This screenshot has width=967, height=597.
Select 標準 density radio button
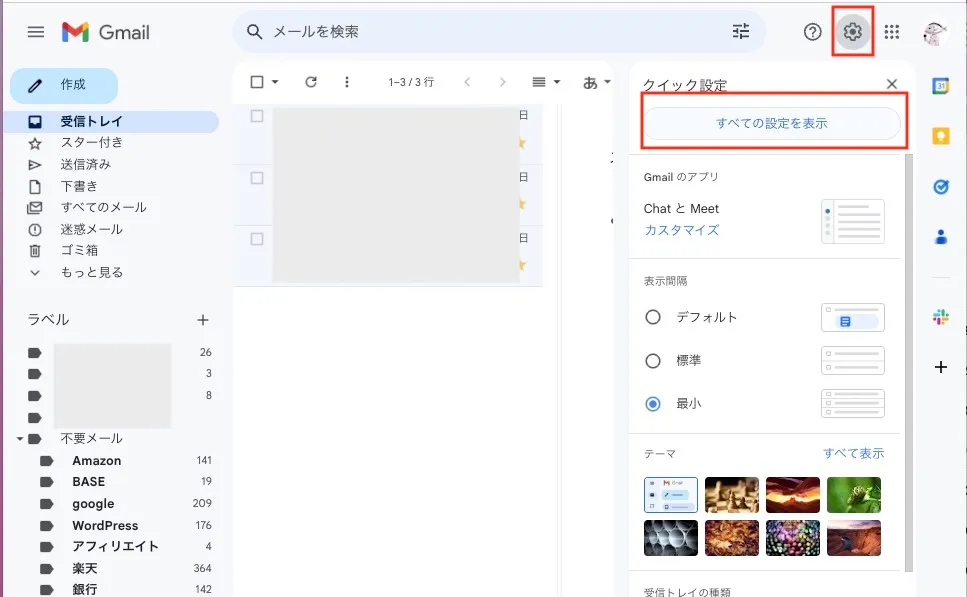(x=652, y=361)
